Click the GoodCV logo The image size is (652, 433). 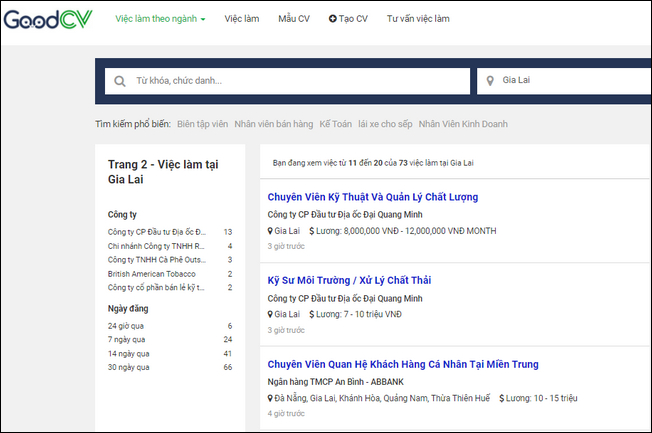pos(48,19)
